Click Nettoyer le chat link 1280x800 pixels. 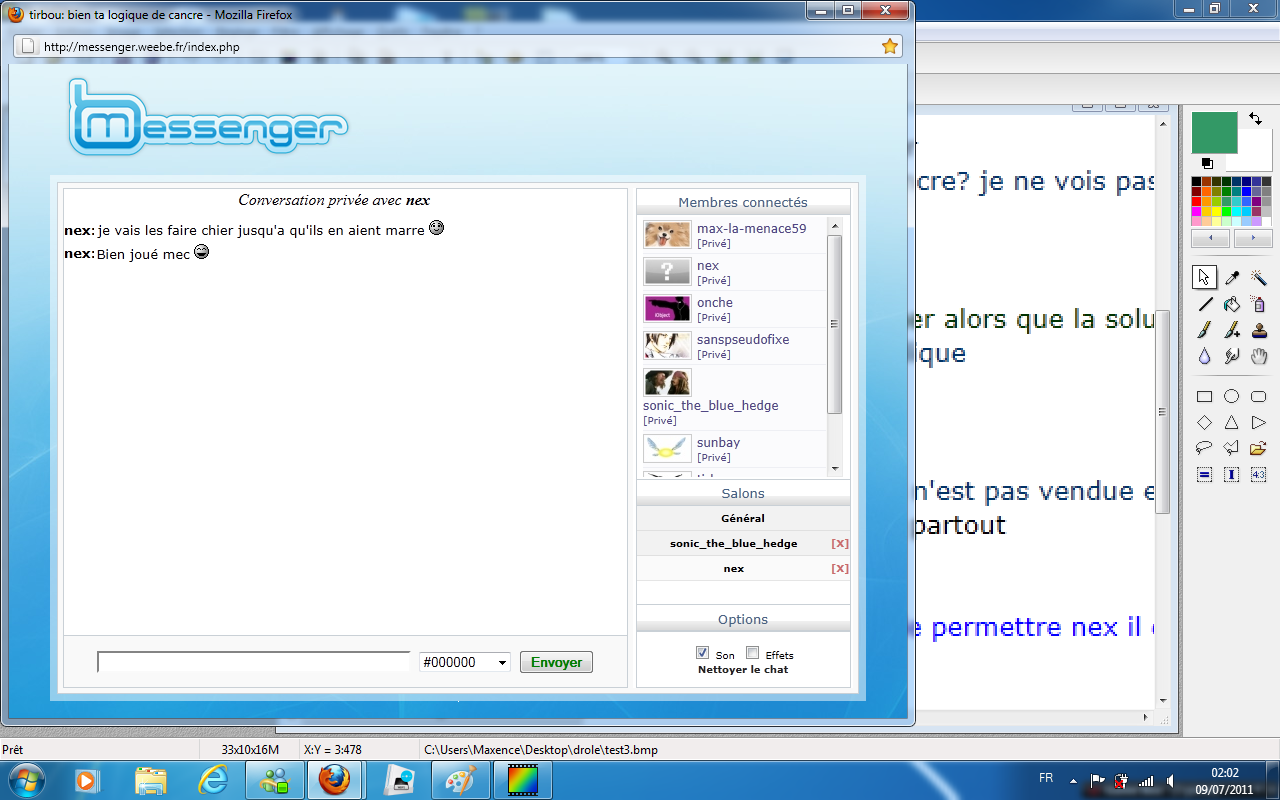(x=743, y=669)
